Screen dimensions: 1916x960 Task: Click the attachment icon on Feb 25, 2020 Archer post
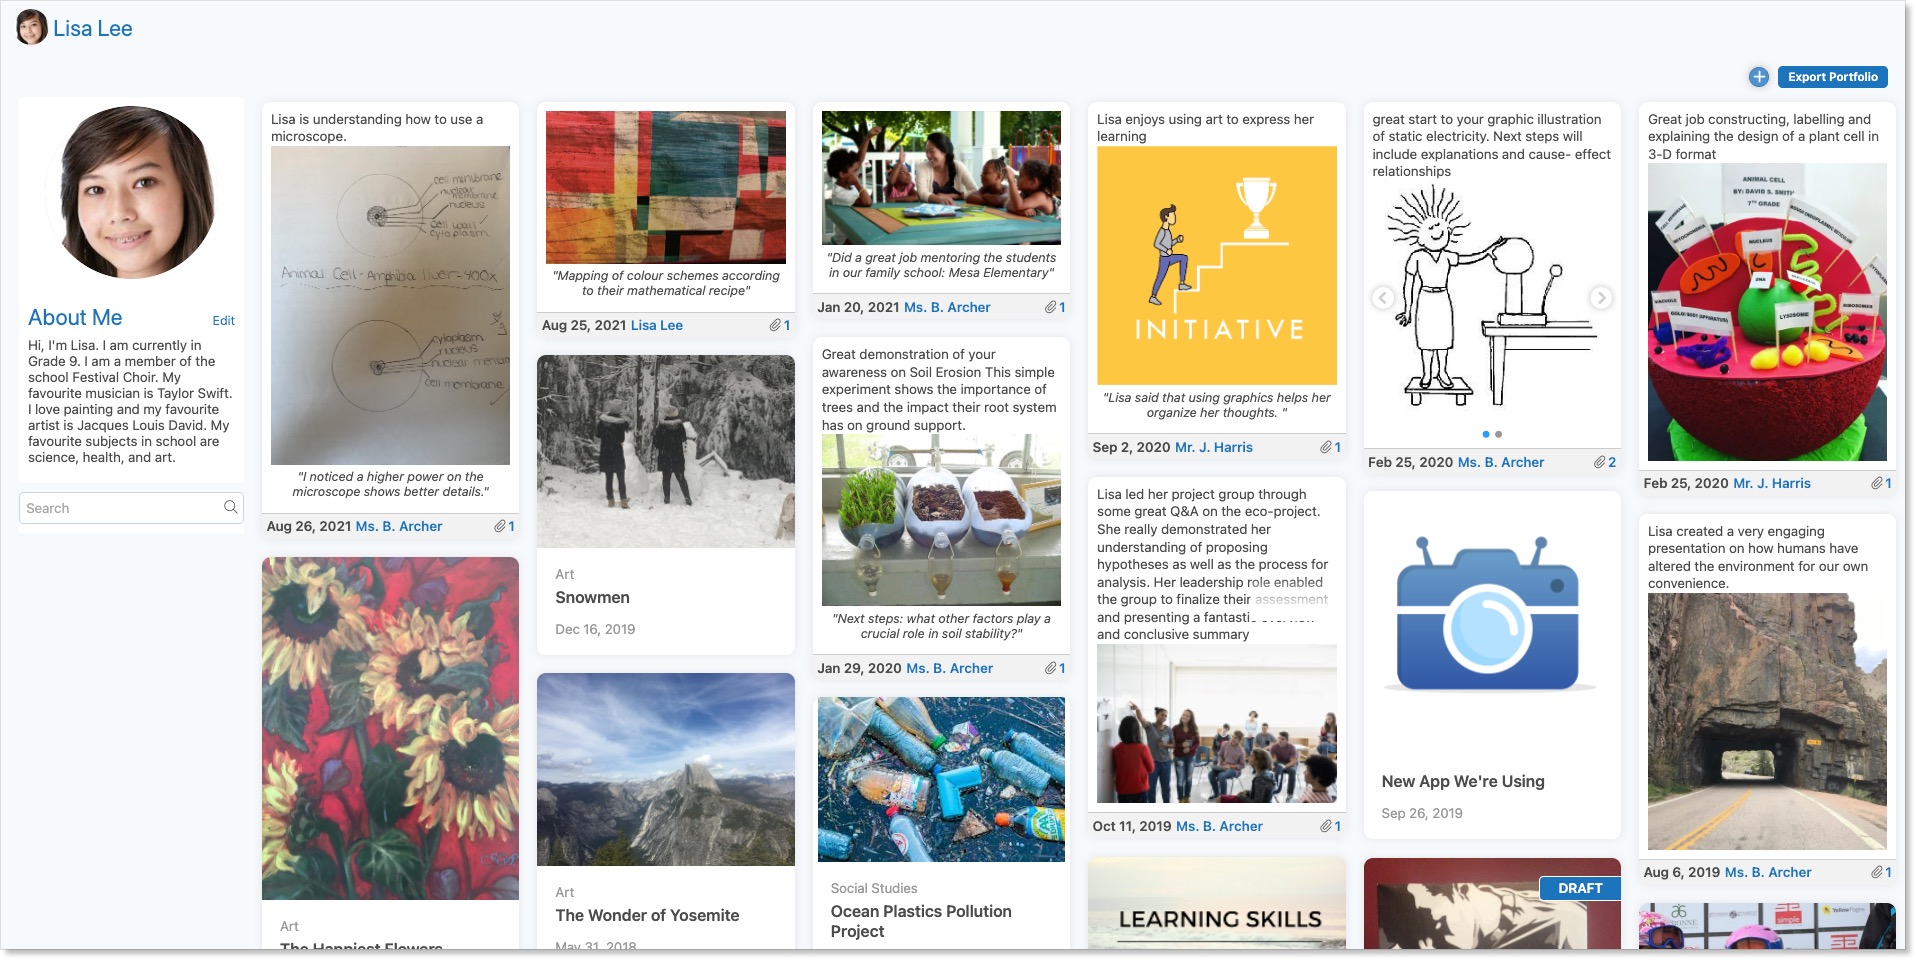[1600, 462]
